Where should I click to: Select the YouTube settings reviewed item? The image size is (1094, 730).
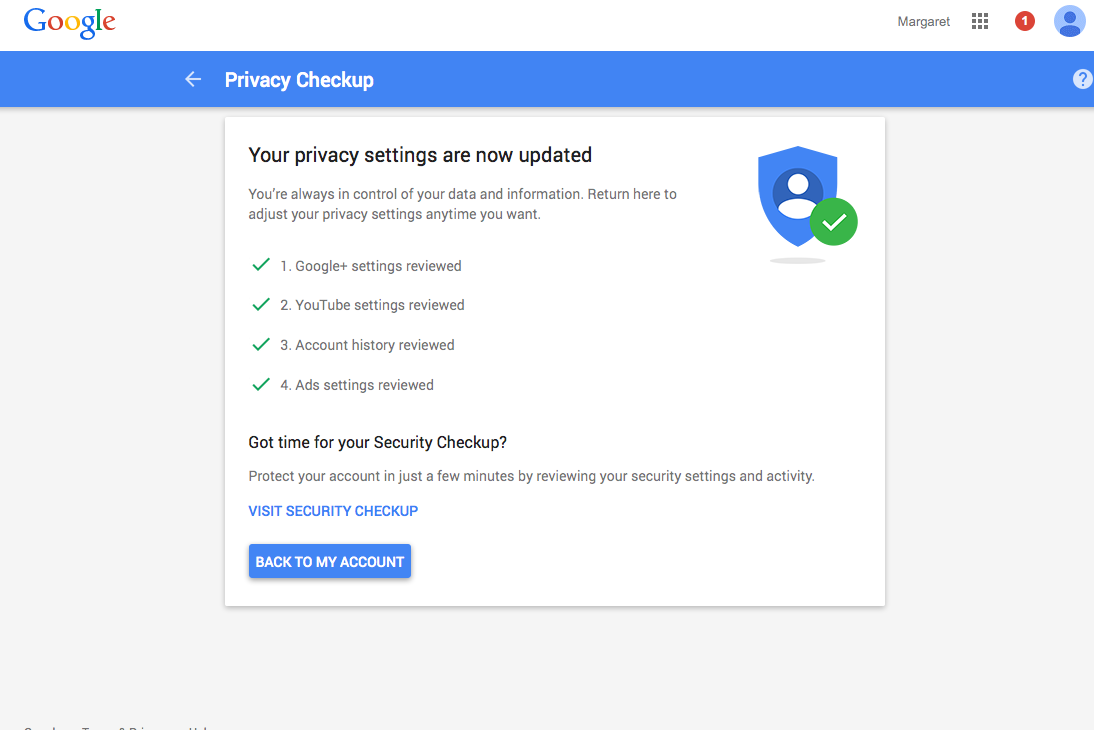(372, 305)
